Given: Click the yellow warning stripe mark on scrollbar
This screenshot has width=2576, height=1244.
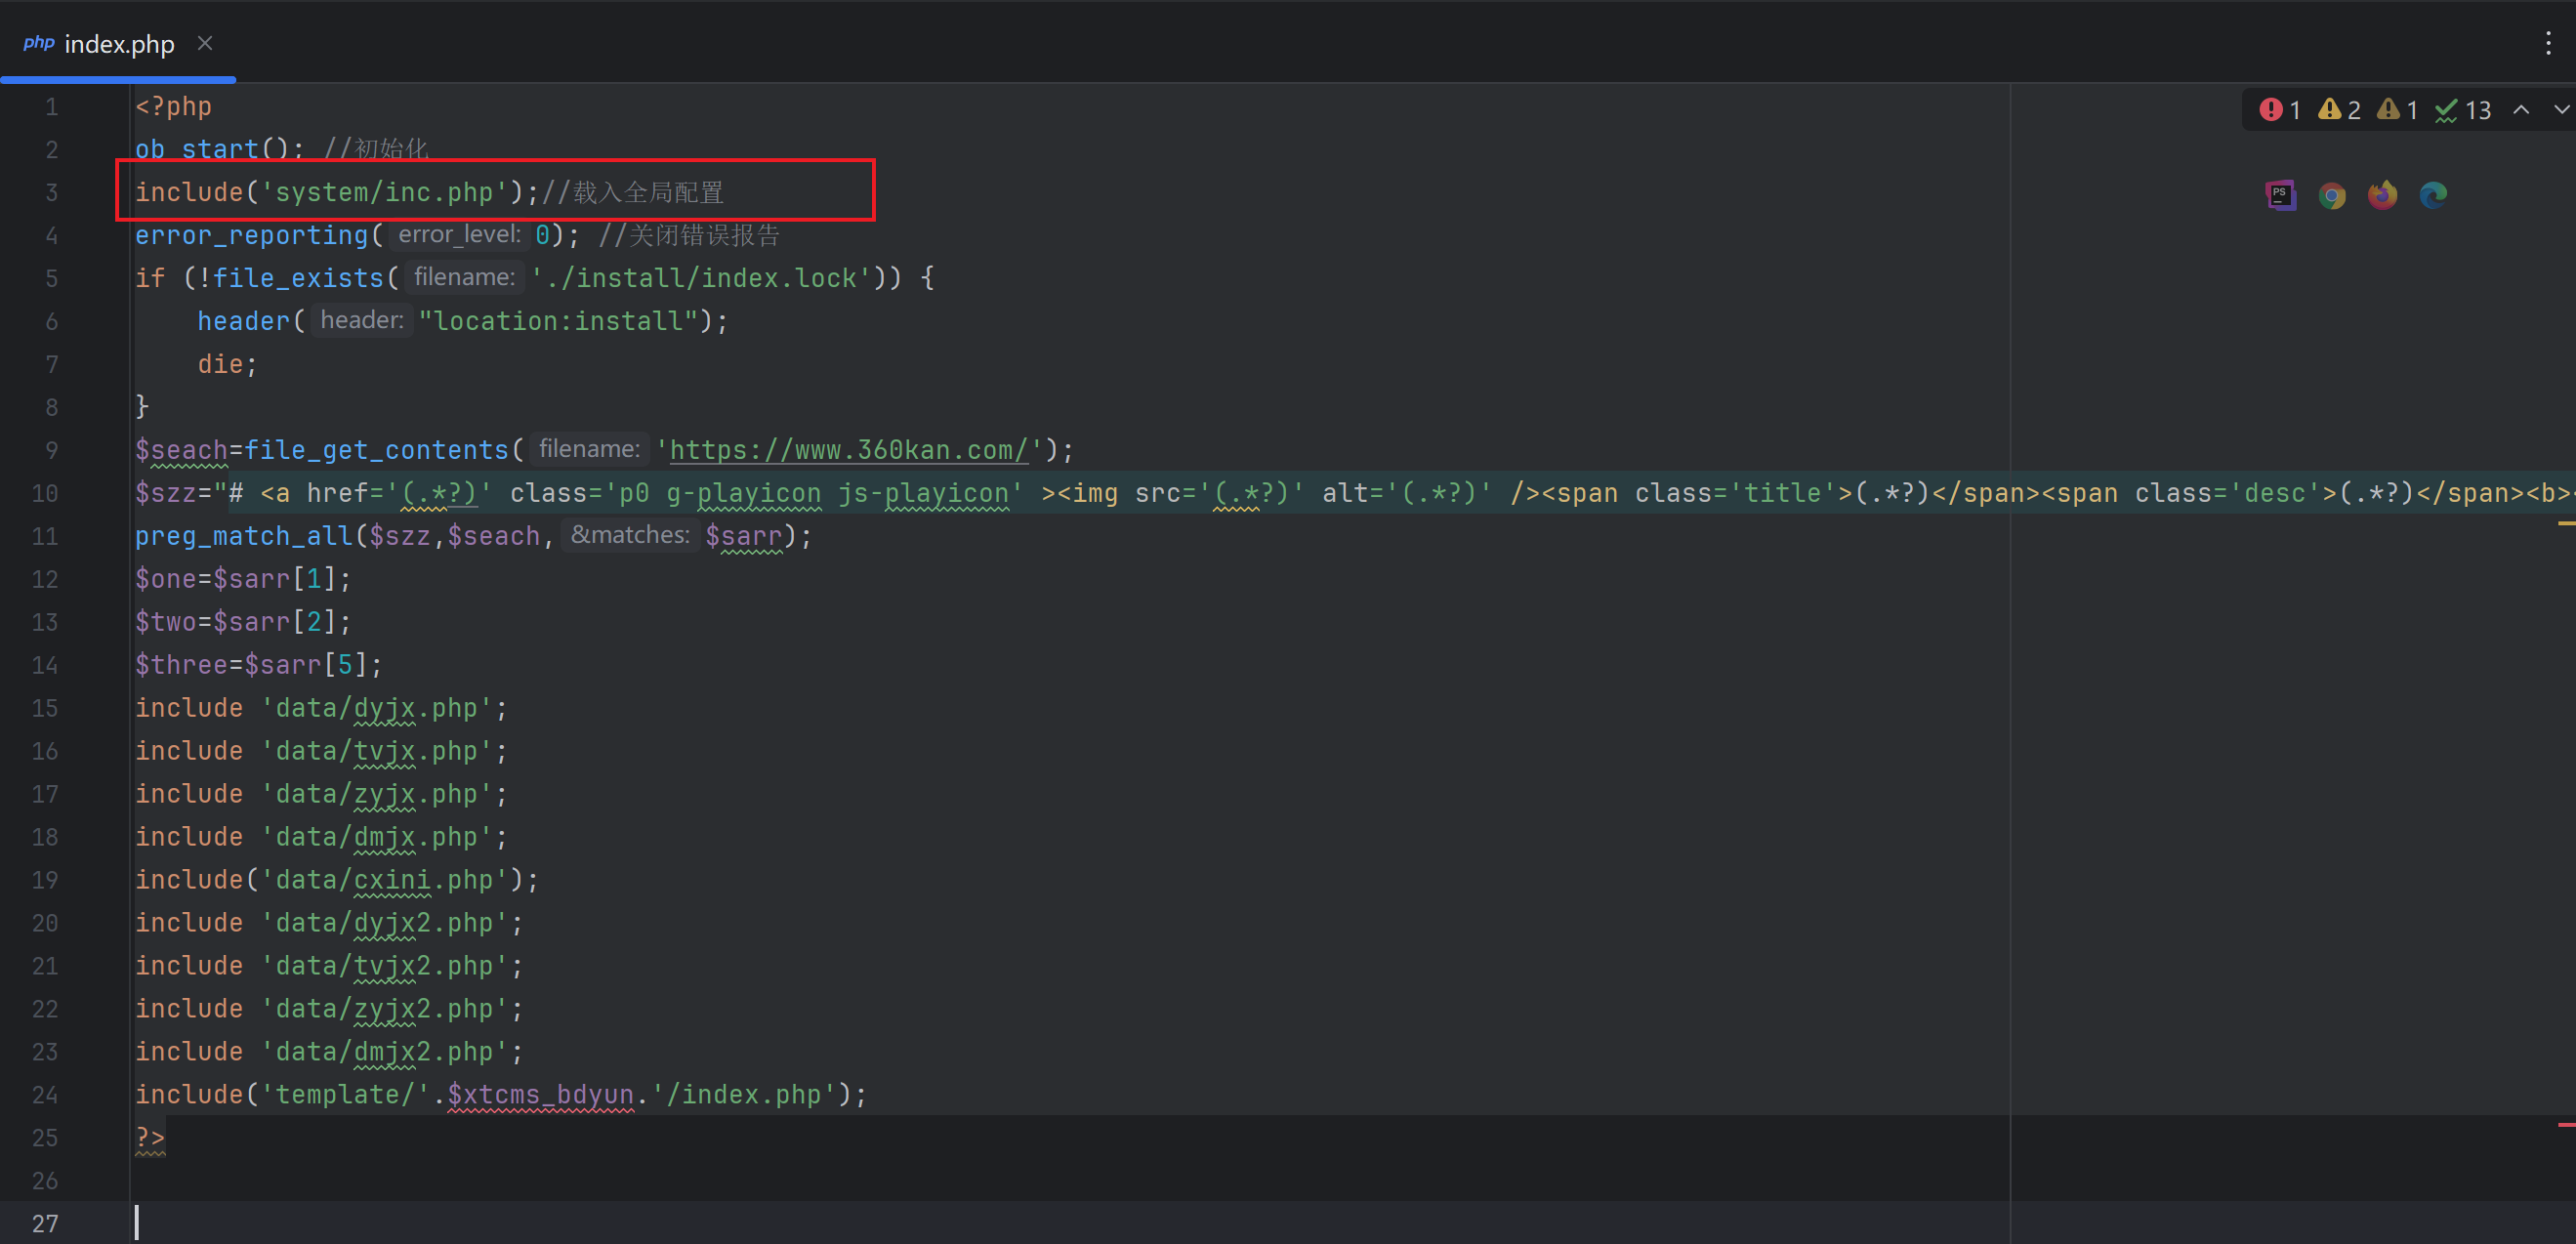Looking at the screenshot, I should click(2567, 523).
